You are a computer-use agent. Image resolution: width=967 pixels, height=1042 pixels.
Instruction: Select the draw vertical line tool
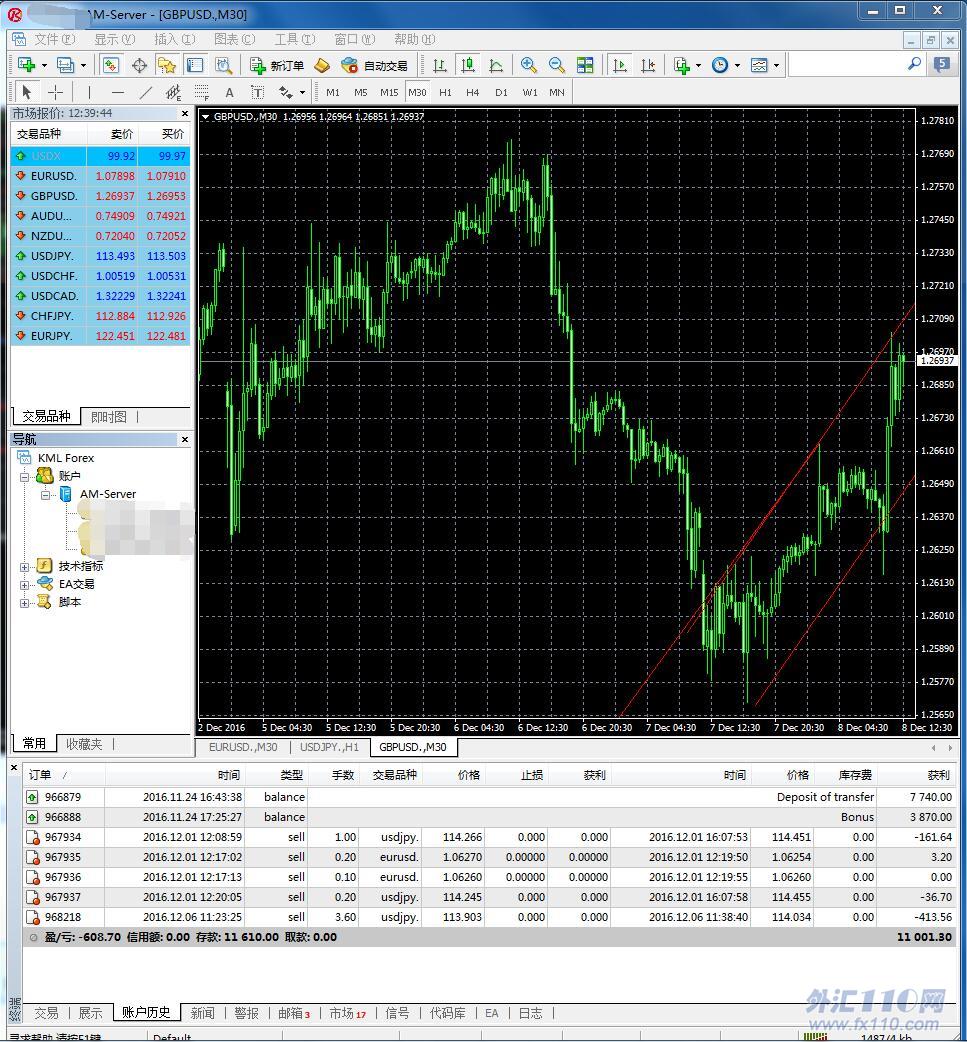coord(89,92)
